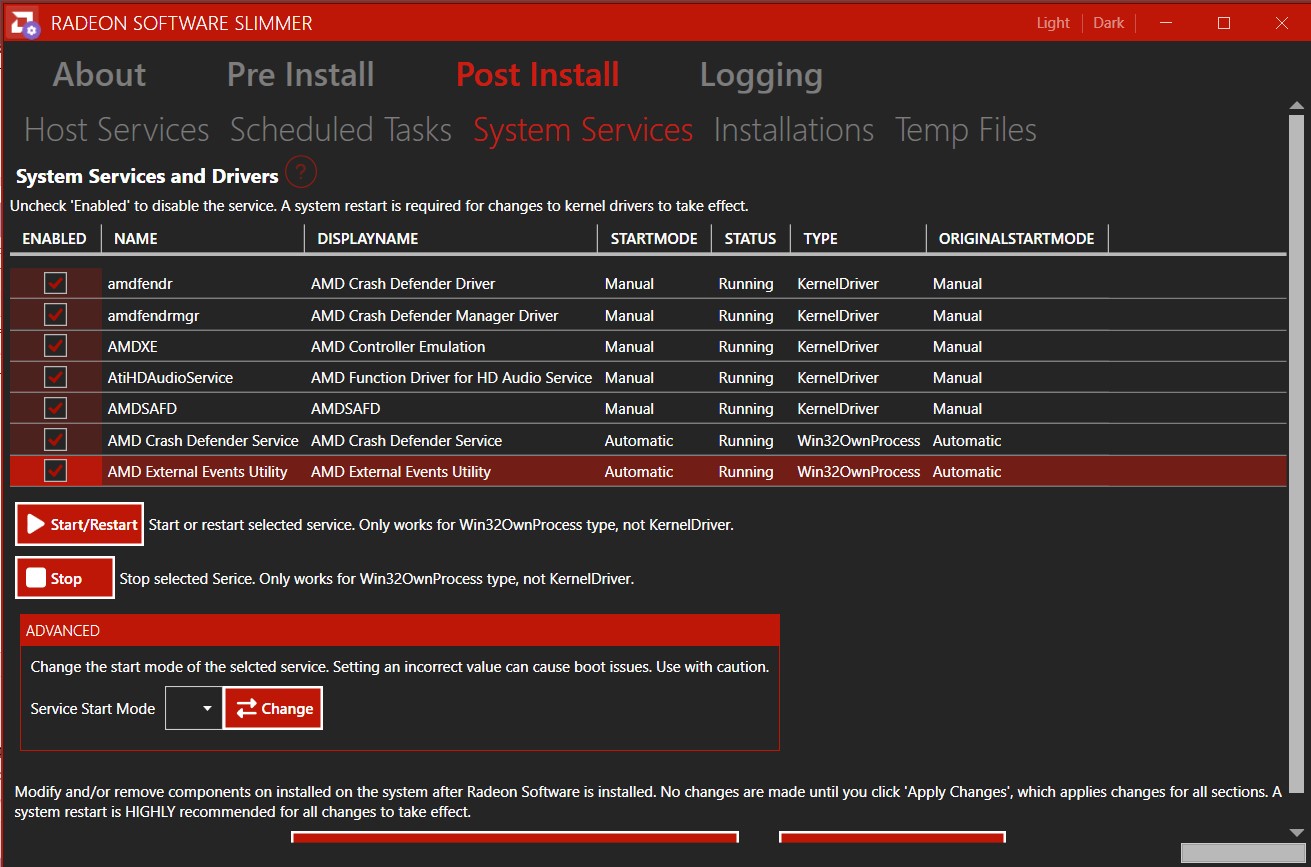Open the Host Services sub-tab

pyautogui.click(x=117, y=130)
